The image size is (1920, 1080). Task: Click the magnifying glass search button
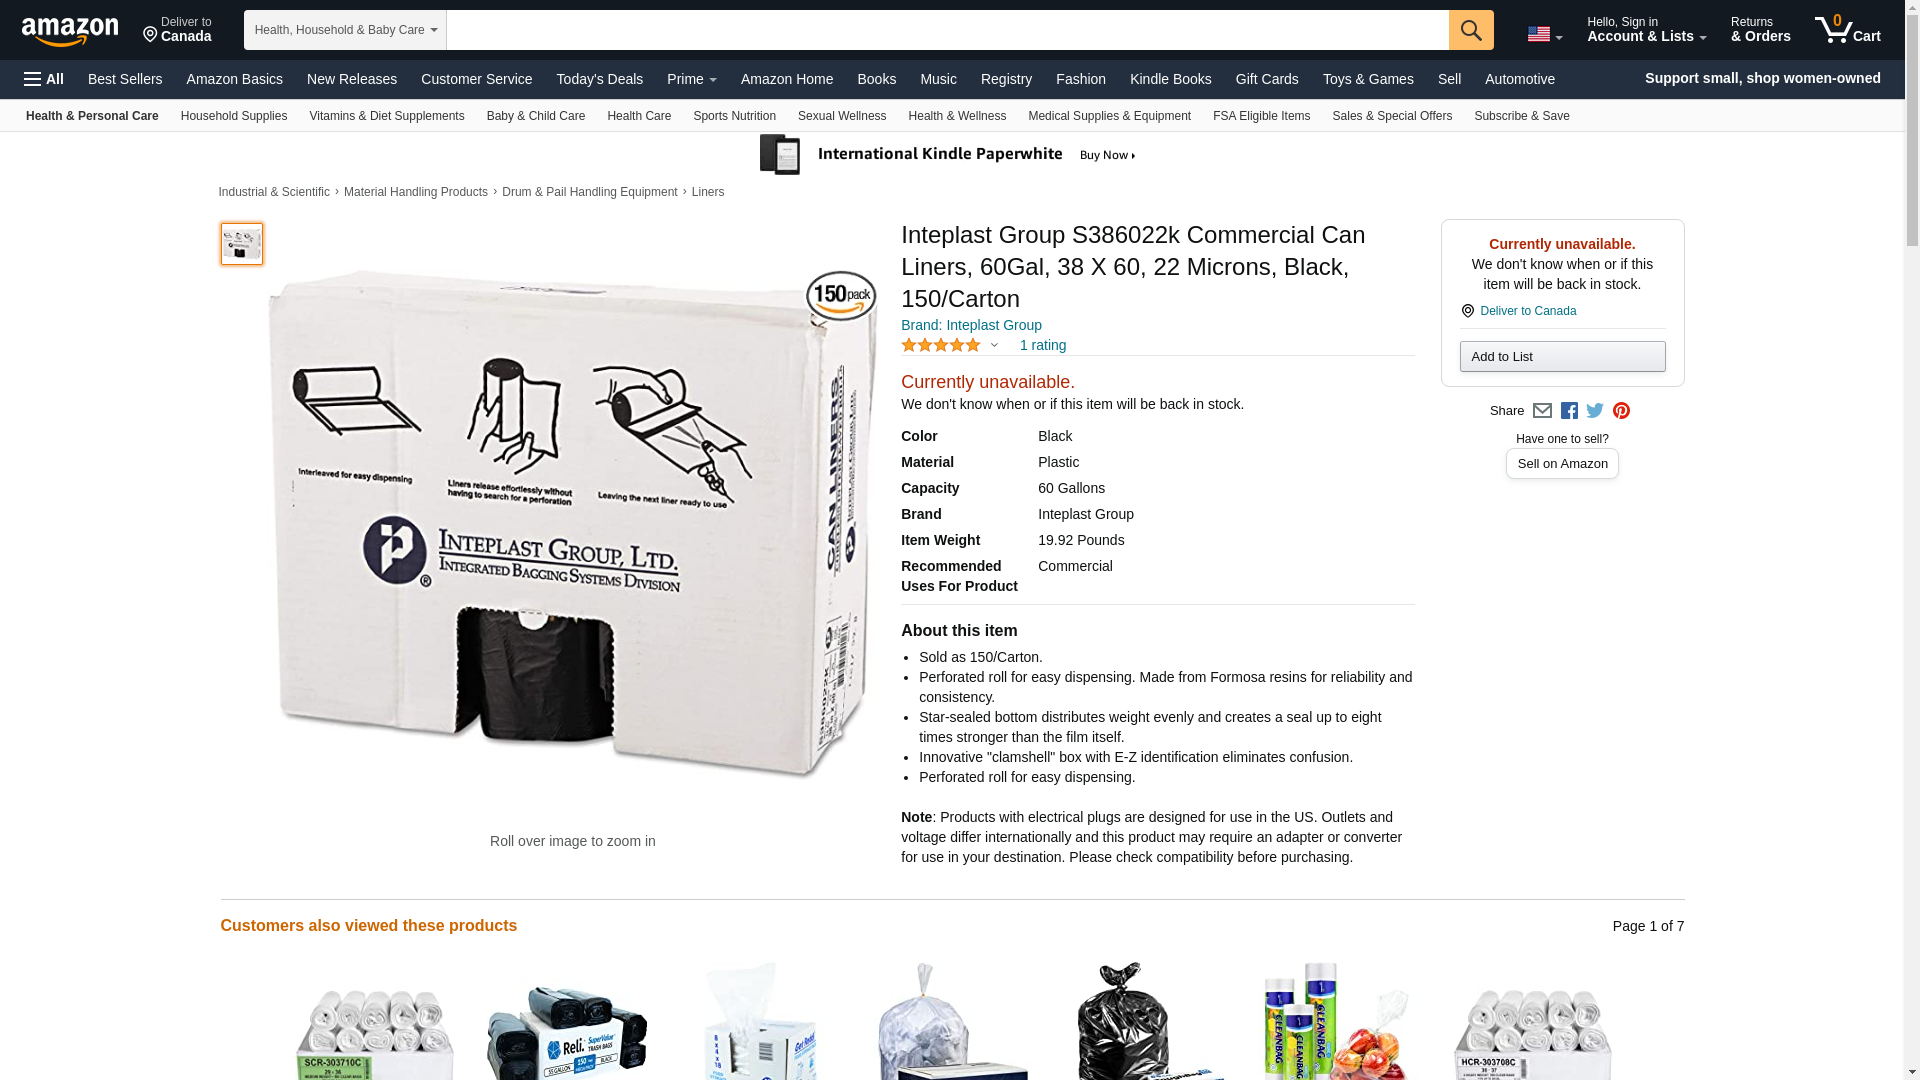pyautogui.click(x=1471, y=30)
